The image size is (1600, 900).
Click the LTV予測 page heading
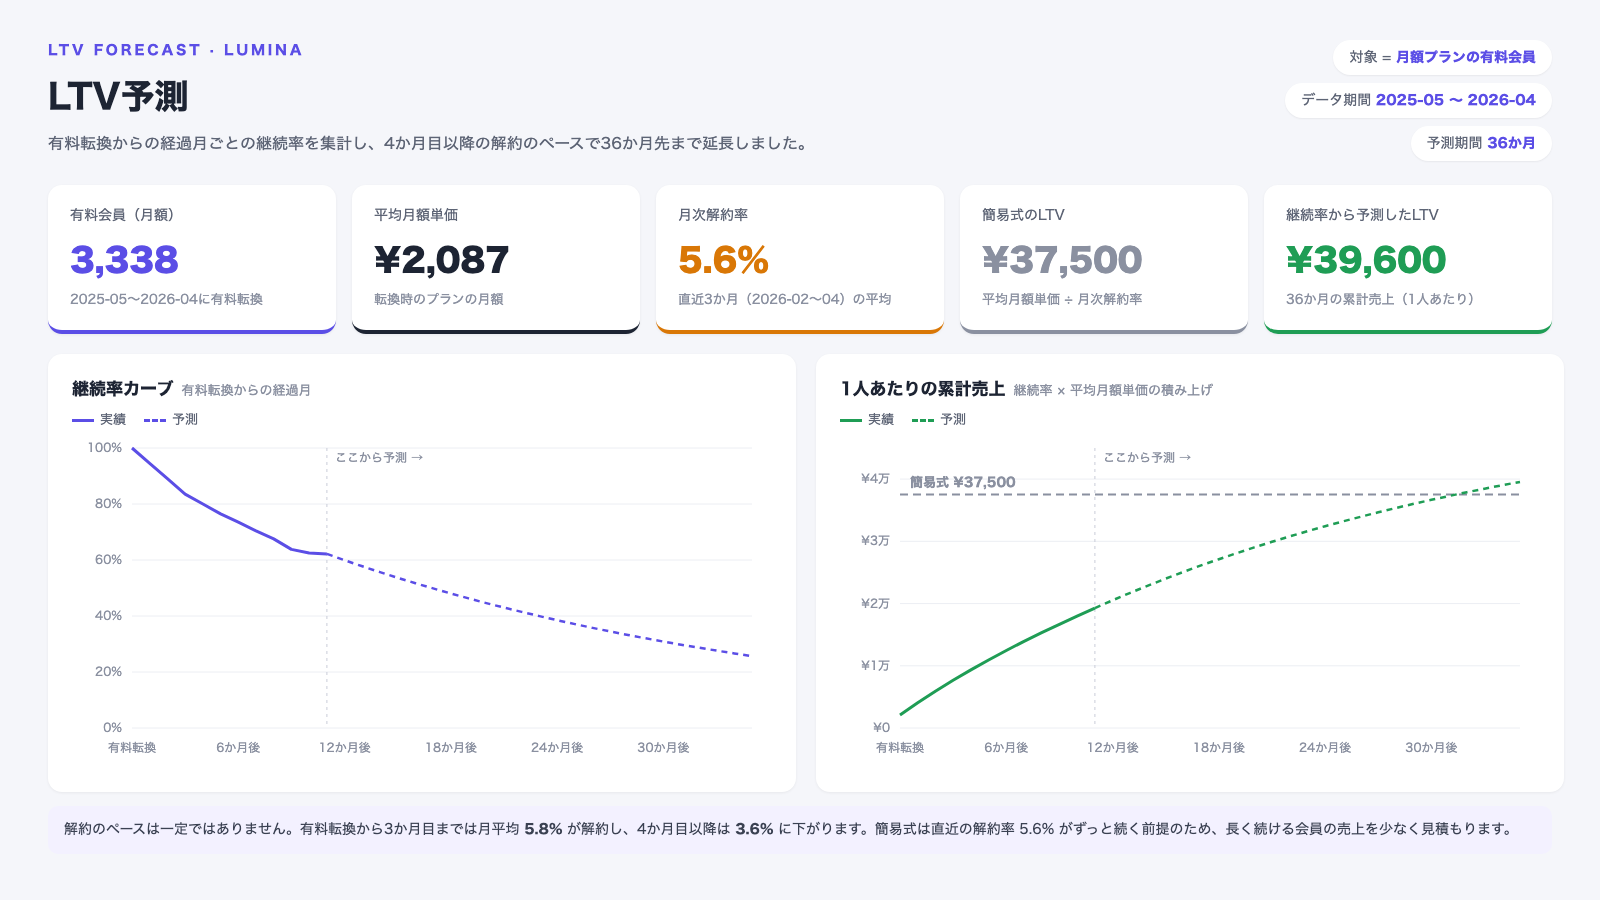(118, 97)
